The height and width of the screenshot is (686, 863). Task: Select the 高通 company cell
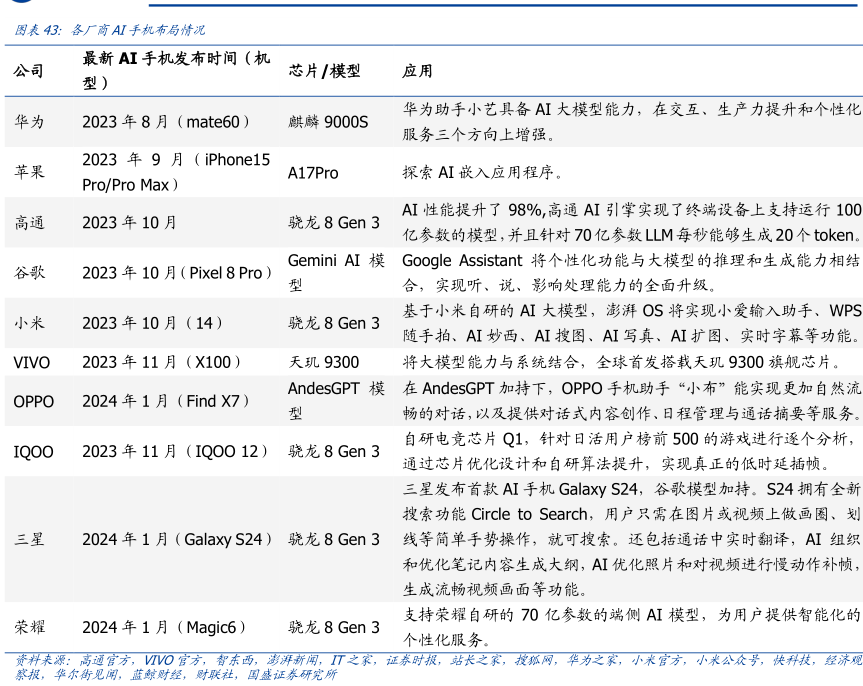29,222
